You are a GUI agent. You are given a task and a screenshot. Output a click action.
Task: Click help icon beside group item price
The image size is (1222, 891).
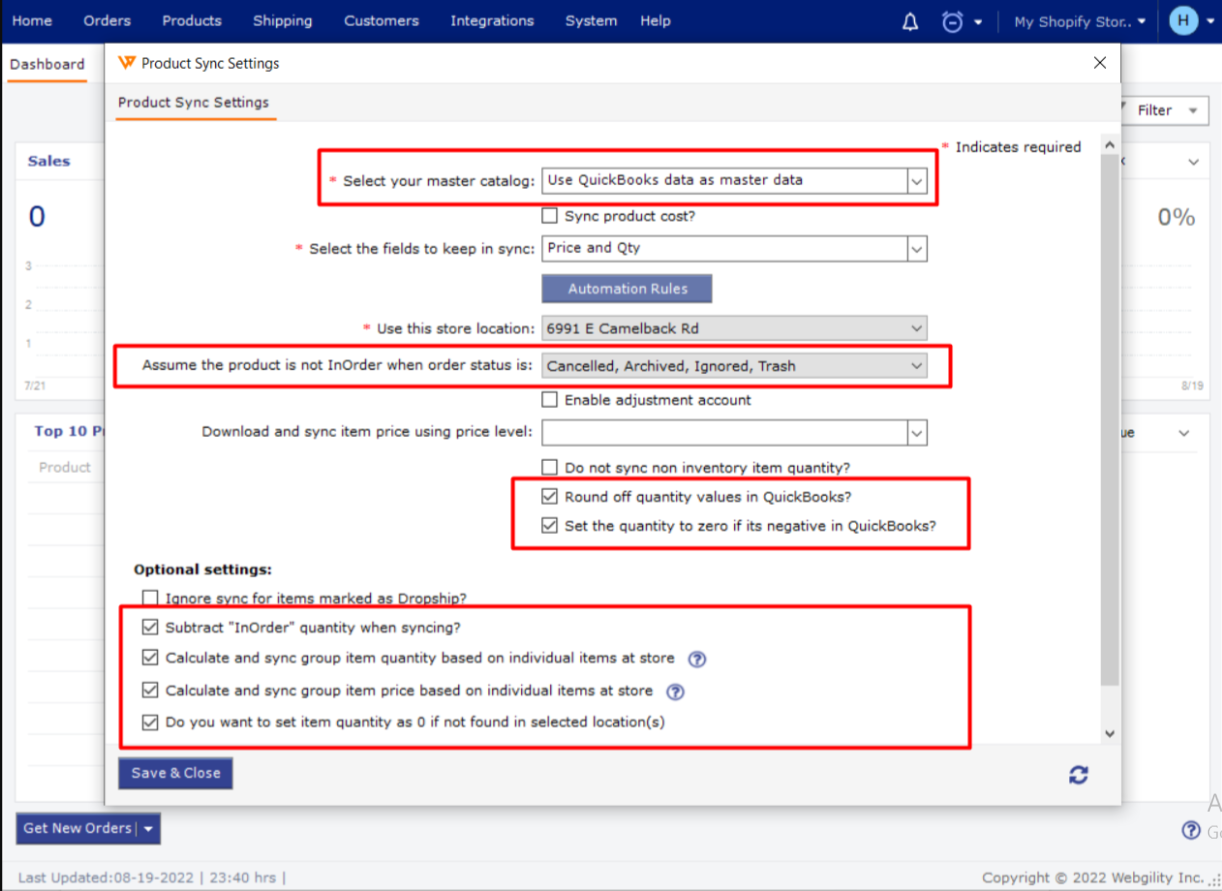675,691
